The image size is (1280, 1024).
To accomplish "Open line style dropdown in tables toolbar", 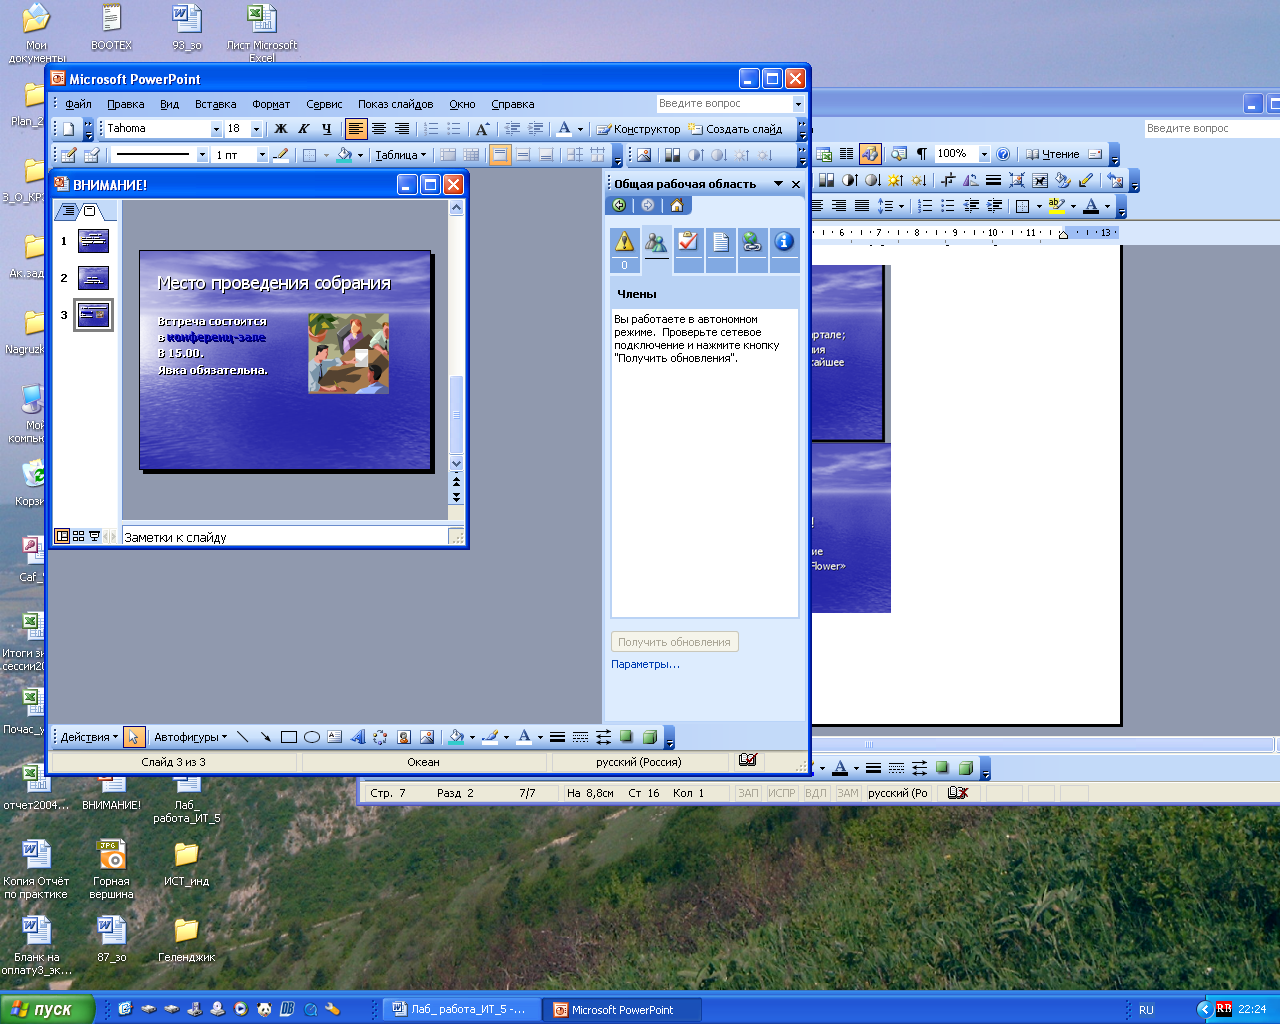I will coord(202,155).
